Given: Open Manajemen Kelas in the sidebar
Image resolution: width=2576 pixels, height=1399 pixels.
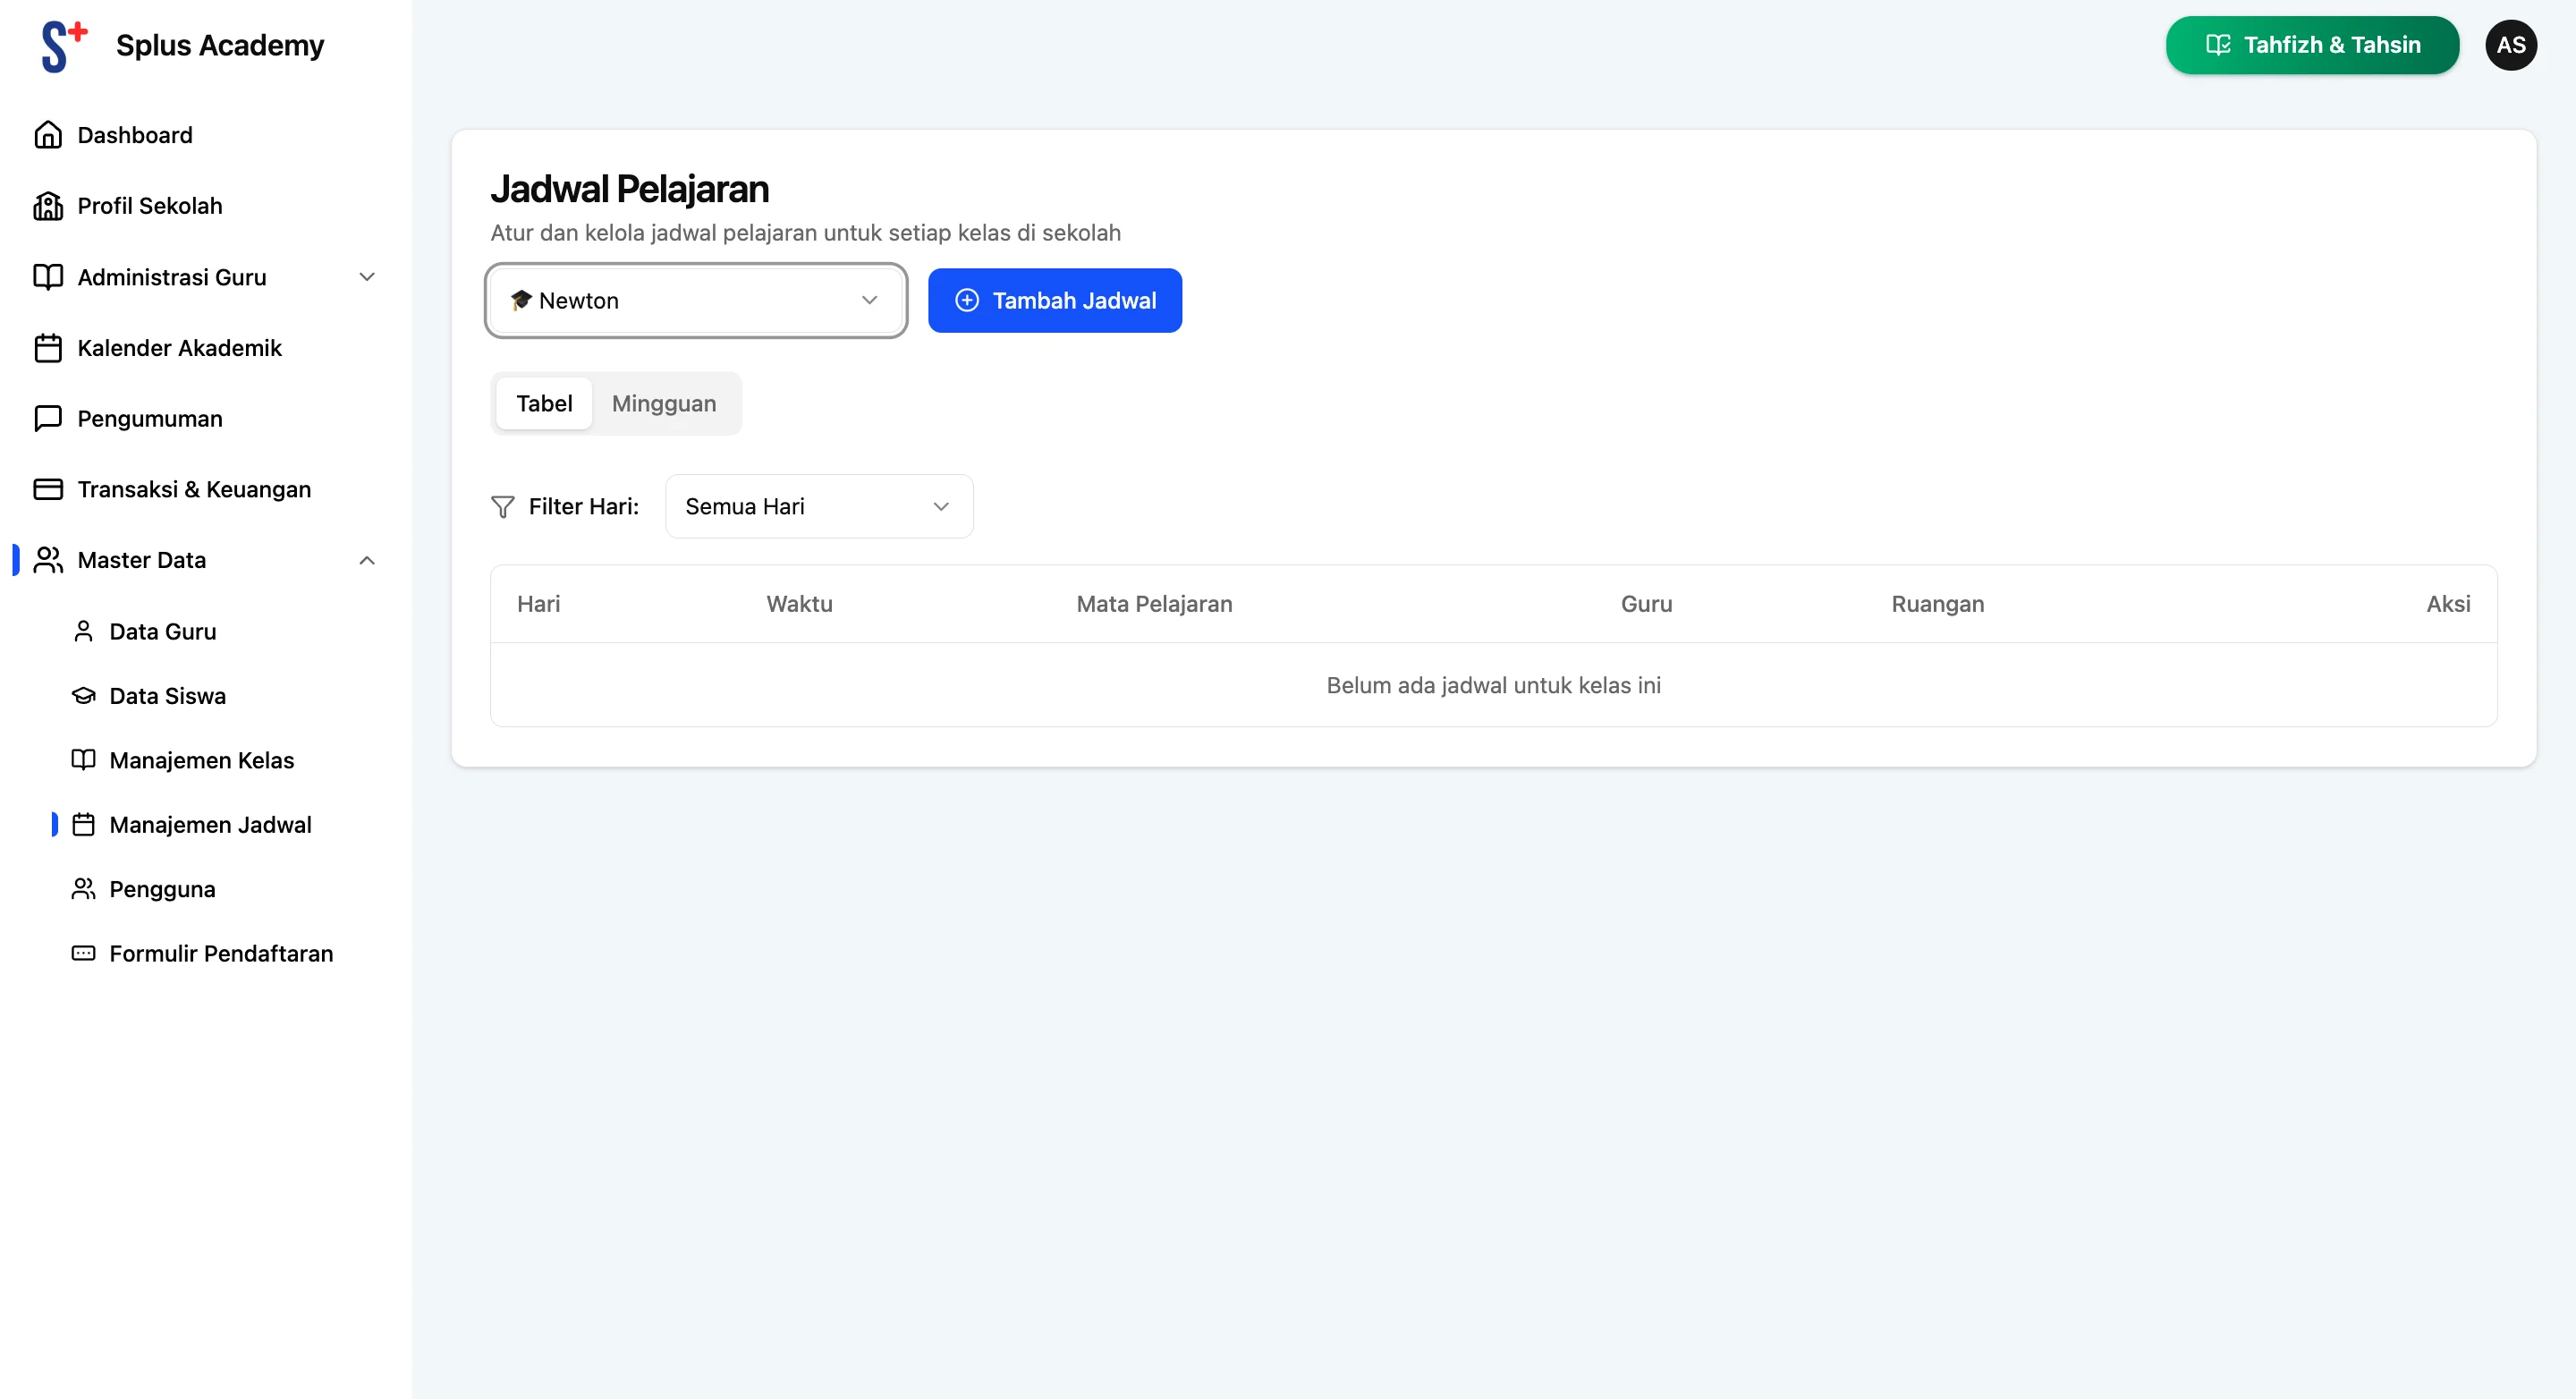Looking at the screenshot, I should pyautogui.click(x=201, y=760).
